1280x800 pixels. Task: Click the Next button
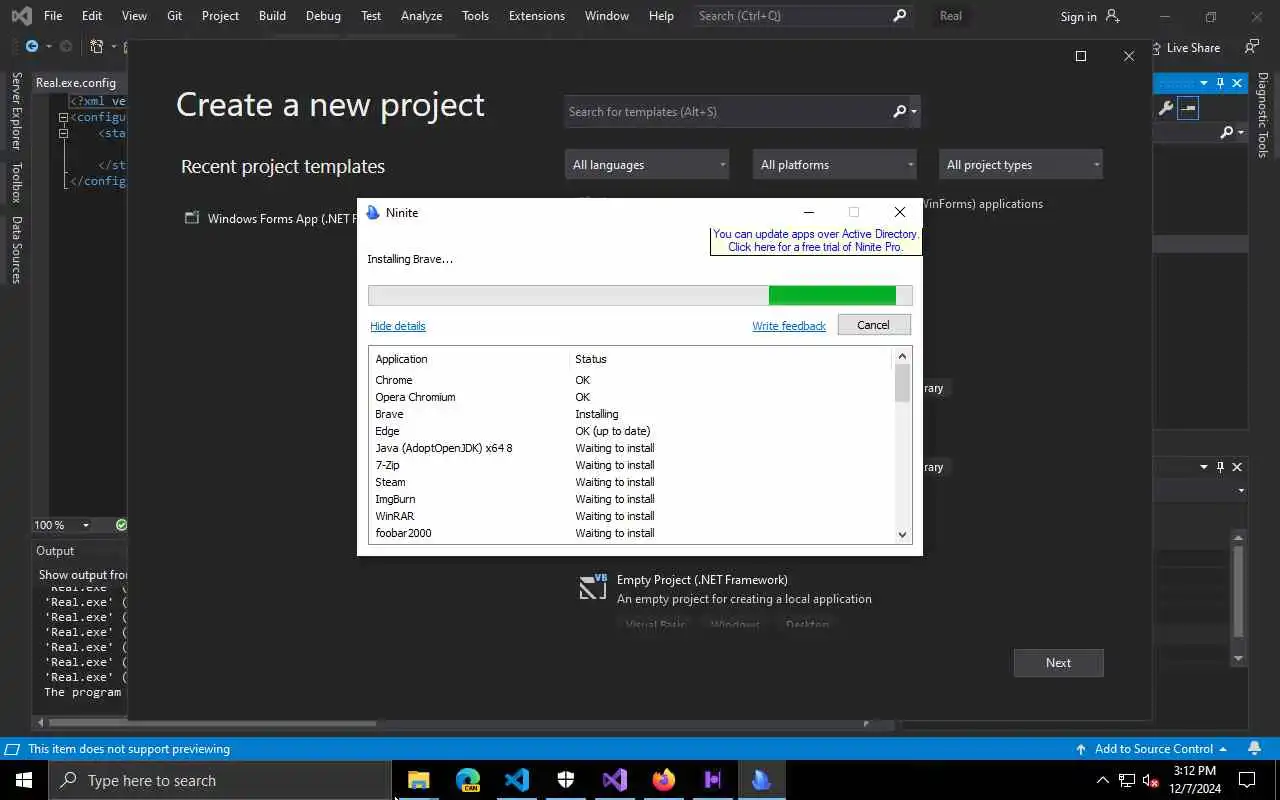[1058, 663]
